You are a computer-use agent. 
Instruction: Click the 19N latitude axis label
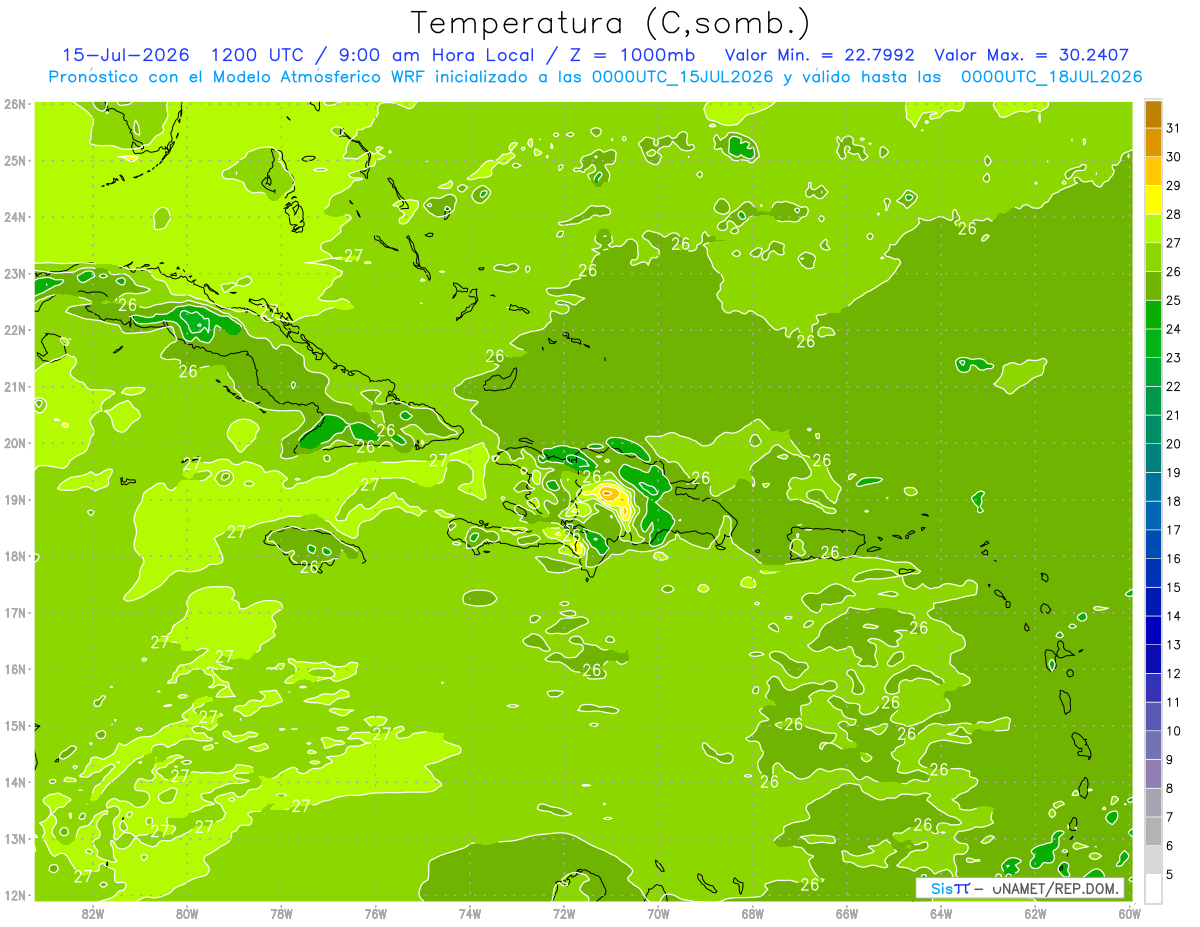14,500
